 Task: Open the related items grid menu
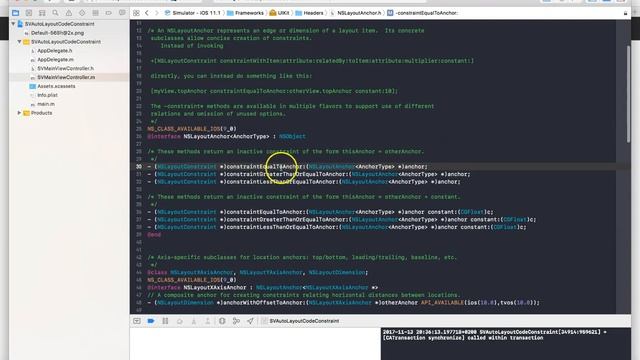[x=136, y=13]
